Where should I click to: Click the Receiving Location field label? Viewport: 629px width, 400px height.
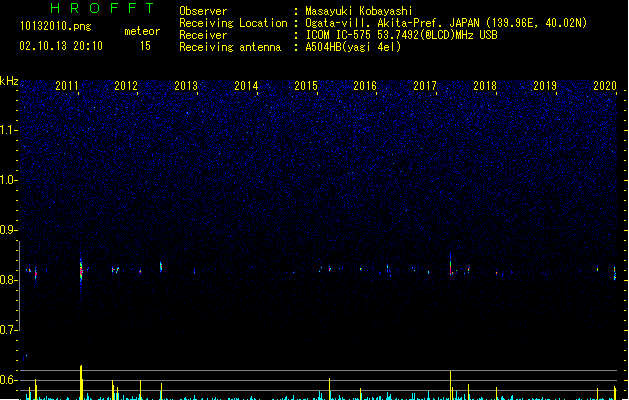(x=233, y=23)
